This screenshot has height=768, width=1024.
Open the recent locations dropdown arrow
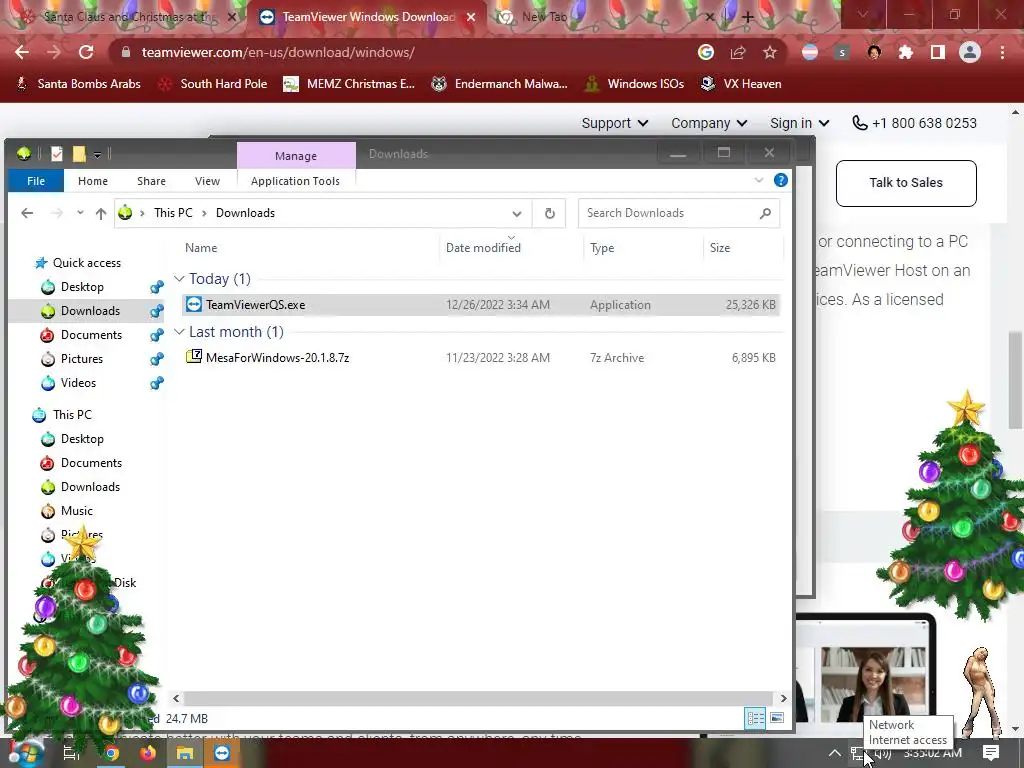click(80, 213)
